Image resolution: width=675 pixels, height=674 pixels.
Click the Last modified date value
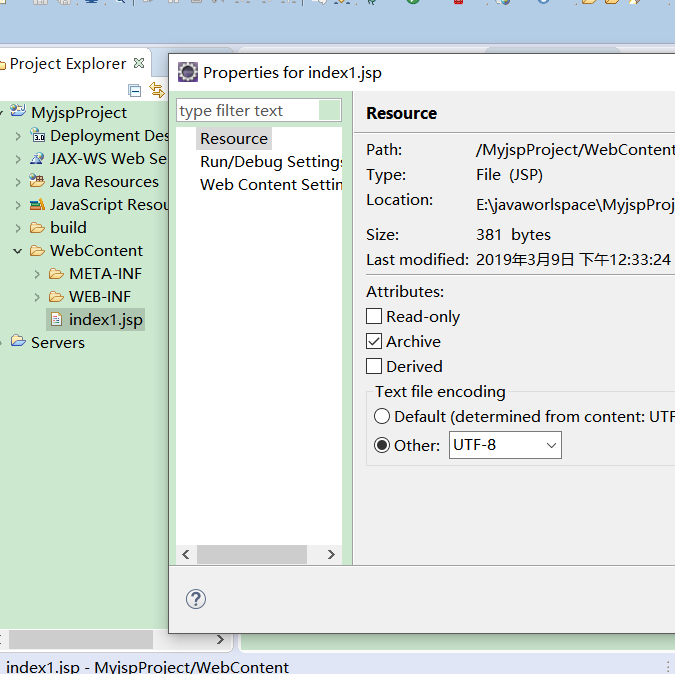(x=573, y=260)
